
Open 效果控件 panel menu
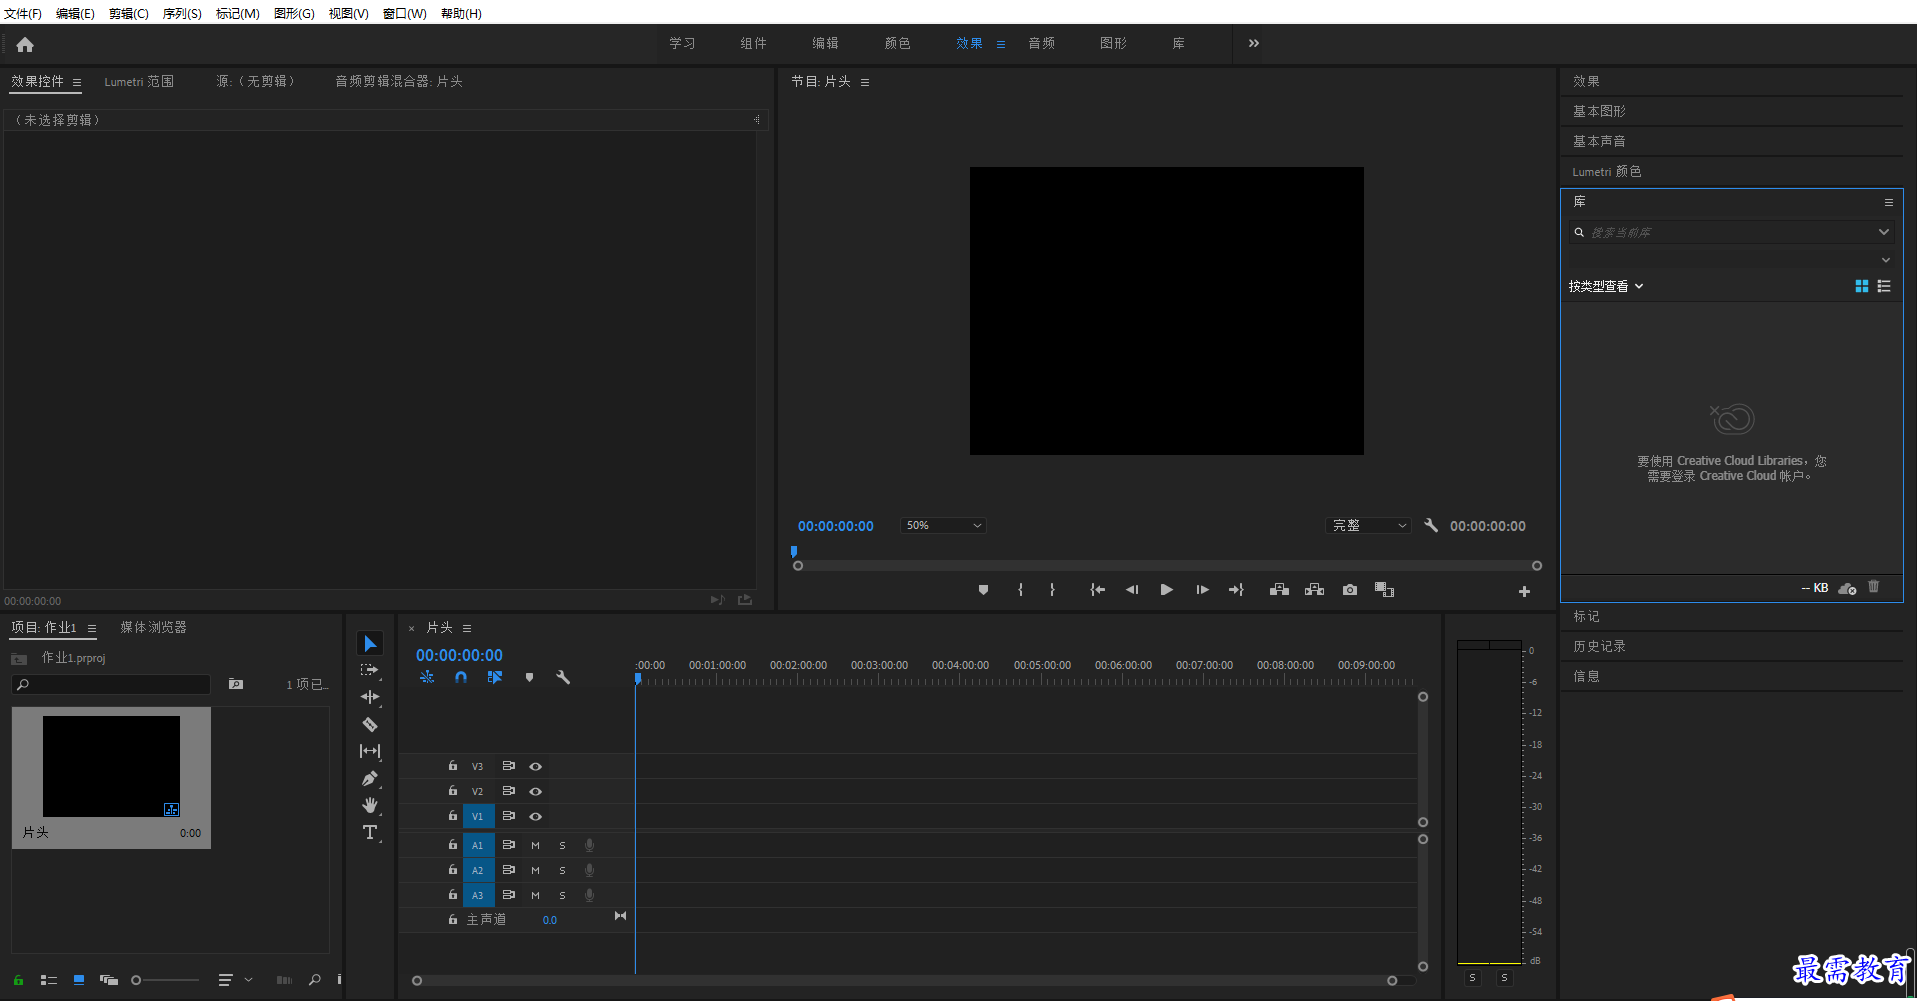point(77,82)
